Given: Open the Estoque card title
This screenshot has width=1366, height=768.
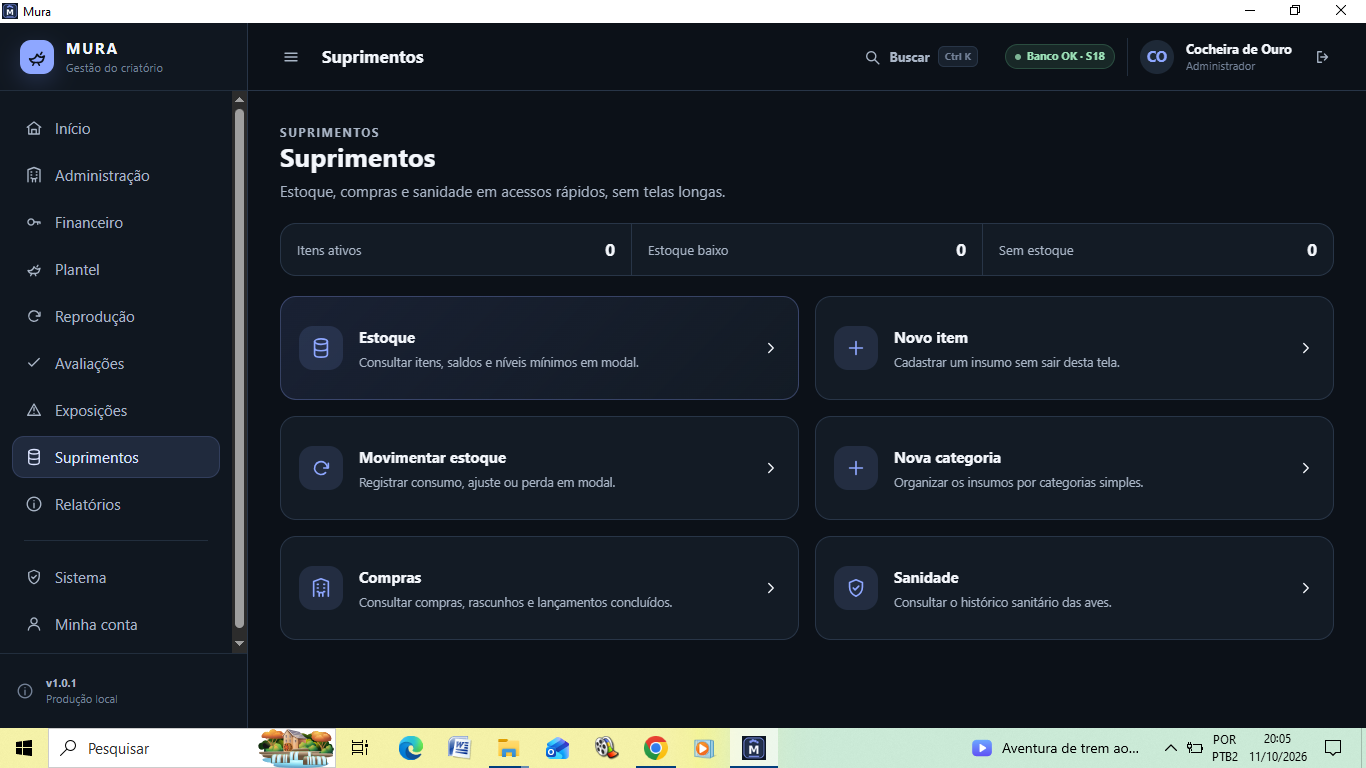Looking at the screenshot, I should (x=387, y=338).
